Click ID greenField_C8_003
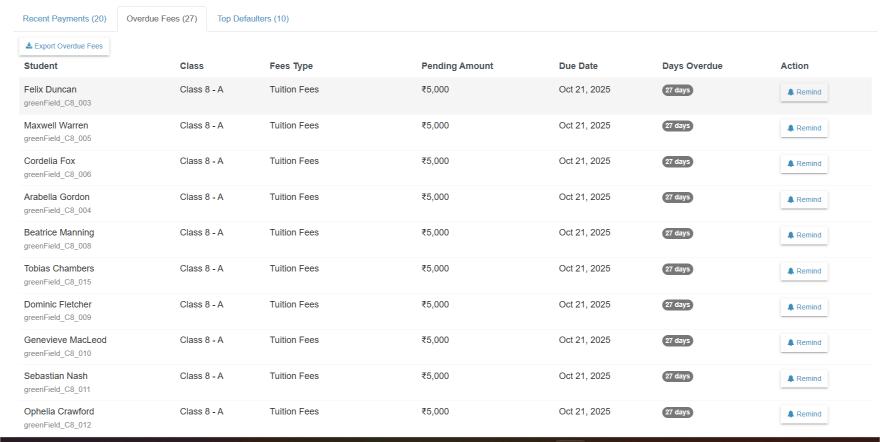Viewport: 880px width, 442px height. coord(57,103)
